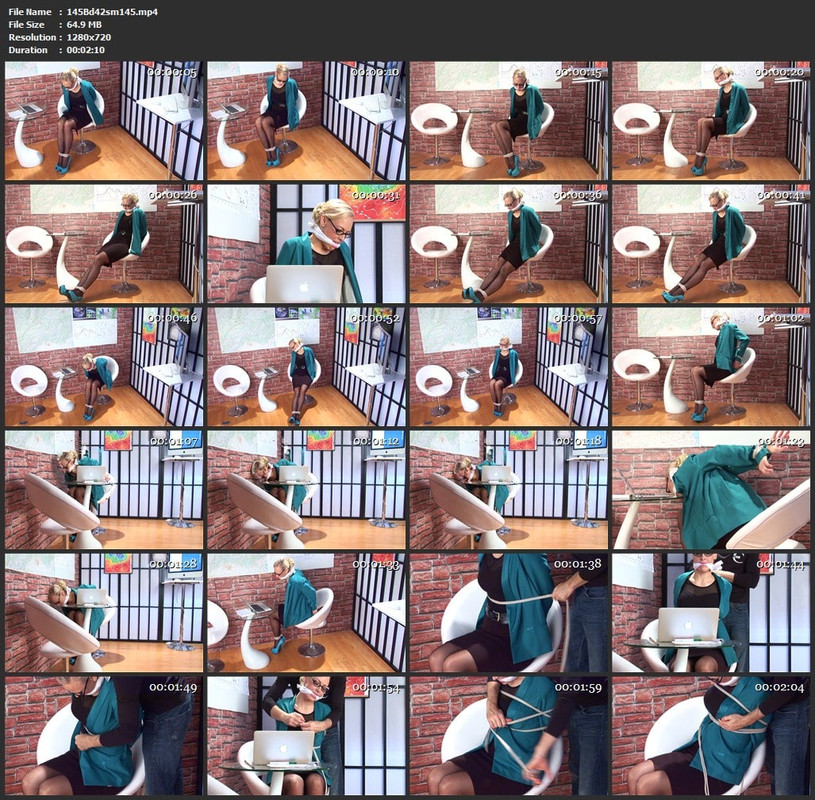Select the duration value 00:02:10
This screenshot has width=815, height=800.
[x=86, y=50]
